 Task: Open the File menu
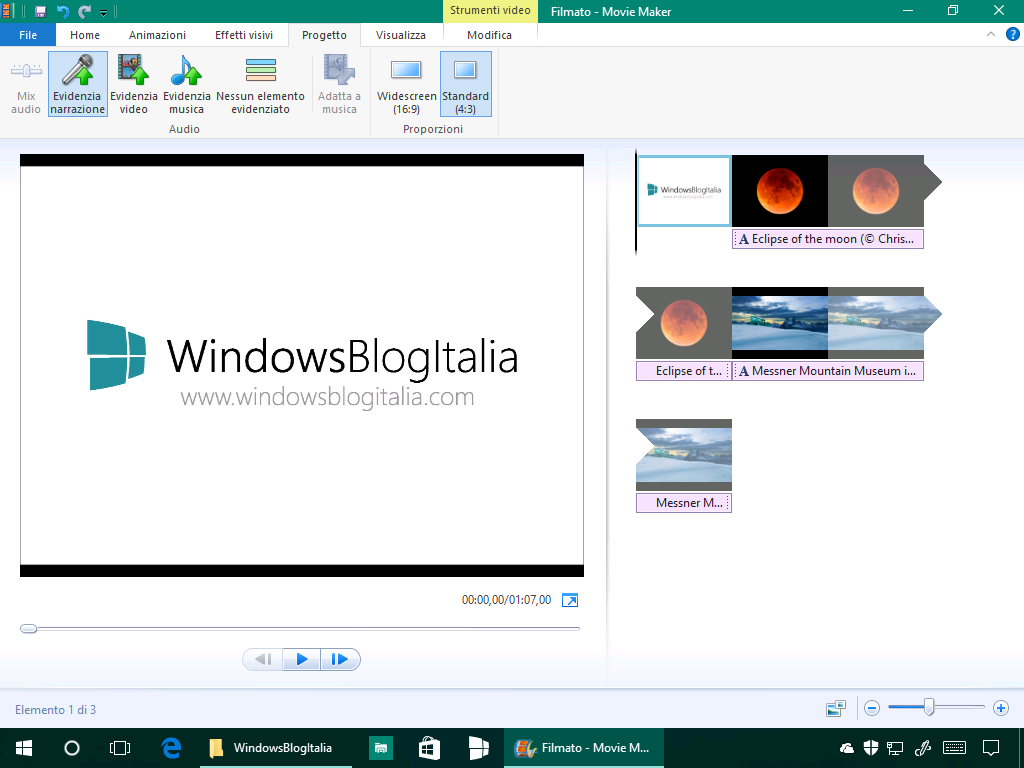28,35
